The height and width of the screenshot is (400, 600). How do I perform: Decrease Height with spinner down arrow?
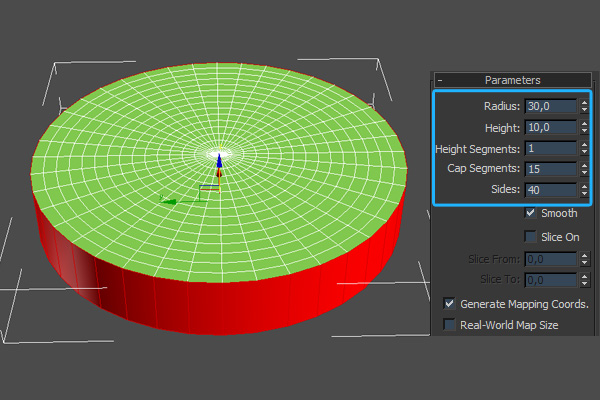click(584, 132)
